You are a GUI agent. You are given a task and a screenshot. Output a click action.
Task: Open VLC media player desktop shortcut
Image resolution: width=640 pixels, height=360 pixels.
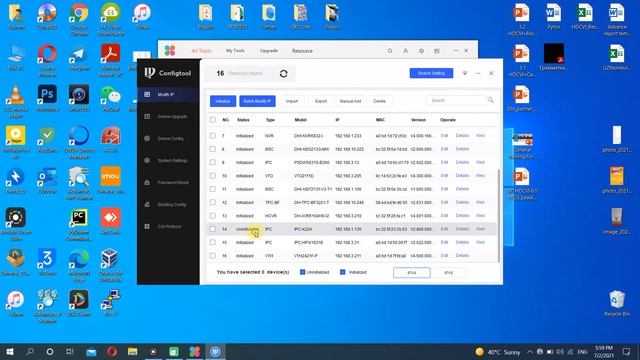(x=16, y=101)
